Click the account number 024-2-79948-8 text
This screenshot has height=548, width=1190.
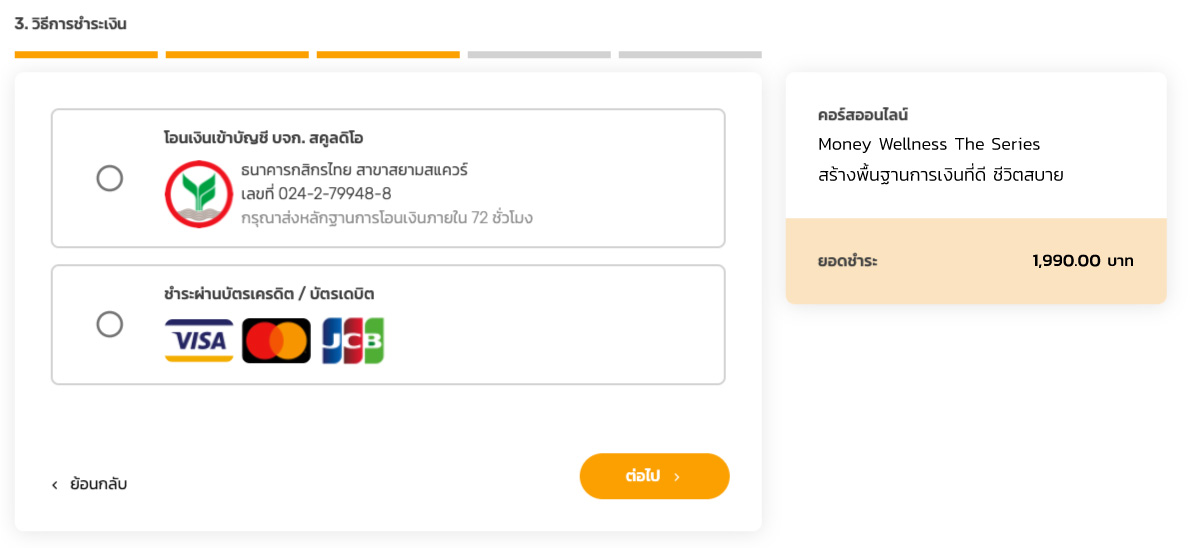(x=316, y=193)
